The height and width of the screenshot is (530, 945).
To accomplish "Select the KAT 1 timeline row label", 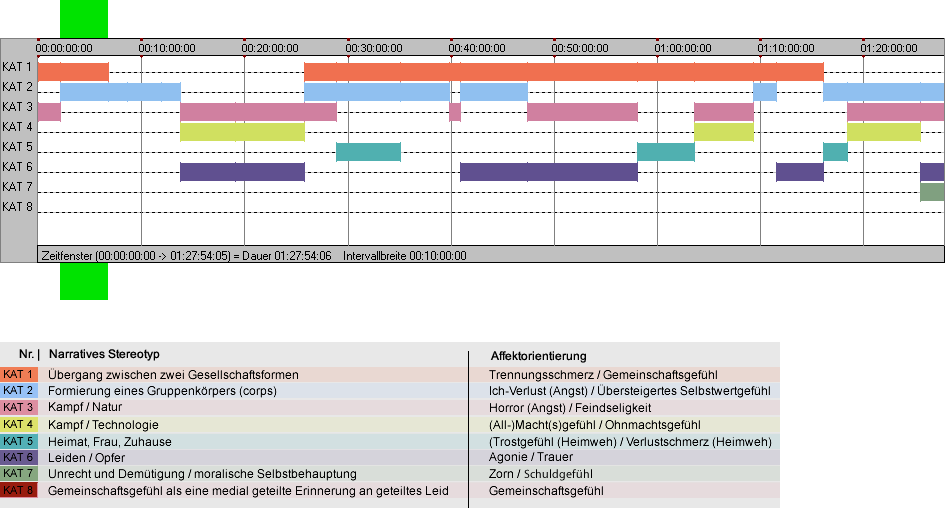I will tap(17, 67).
